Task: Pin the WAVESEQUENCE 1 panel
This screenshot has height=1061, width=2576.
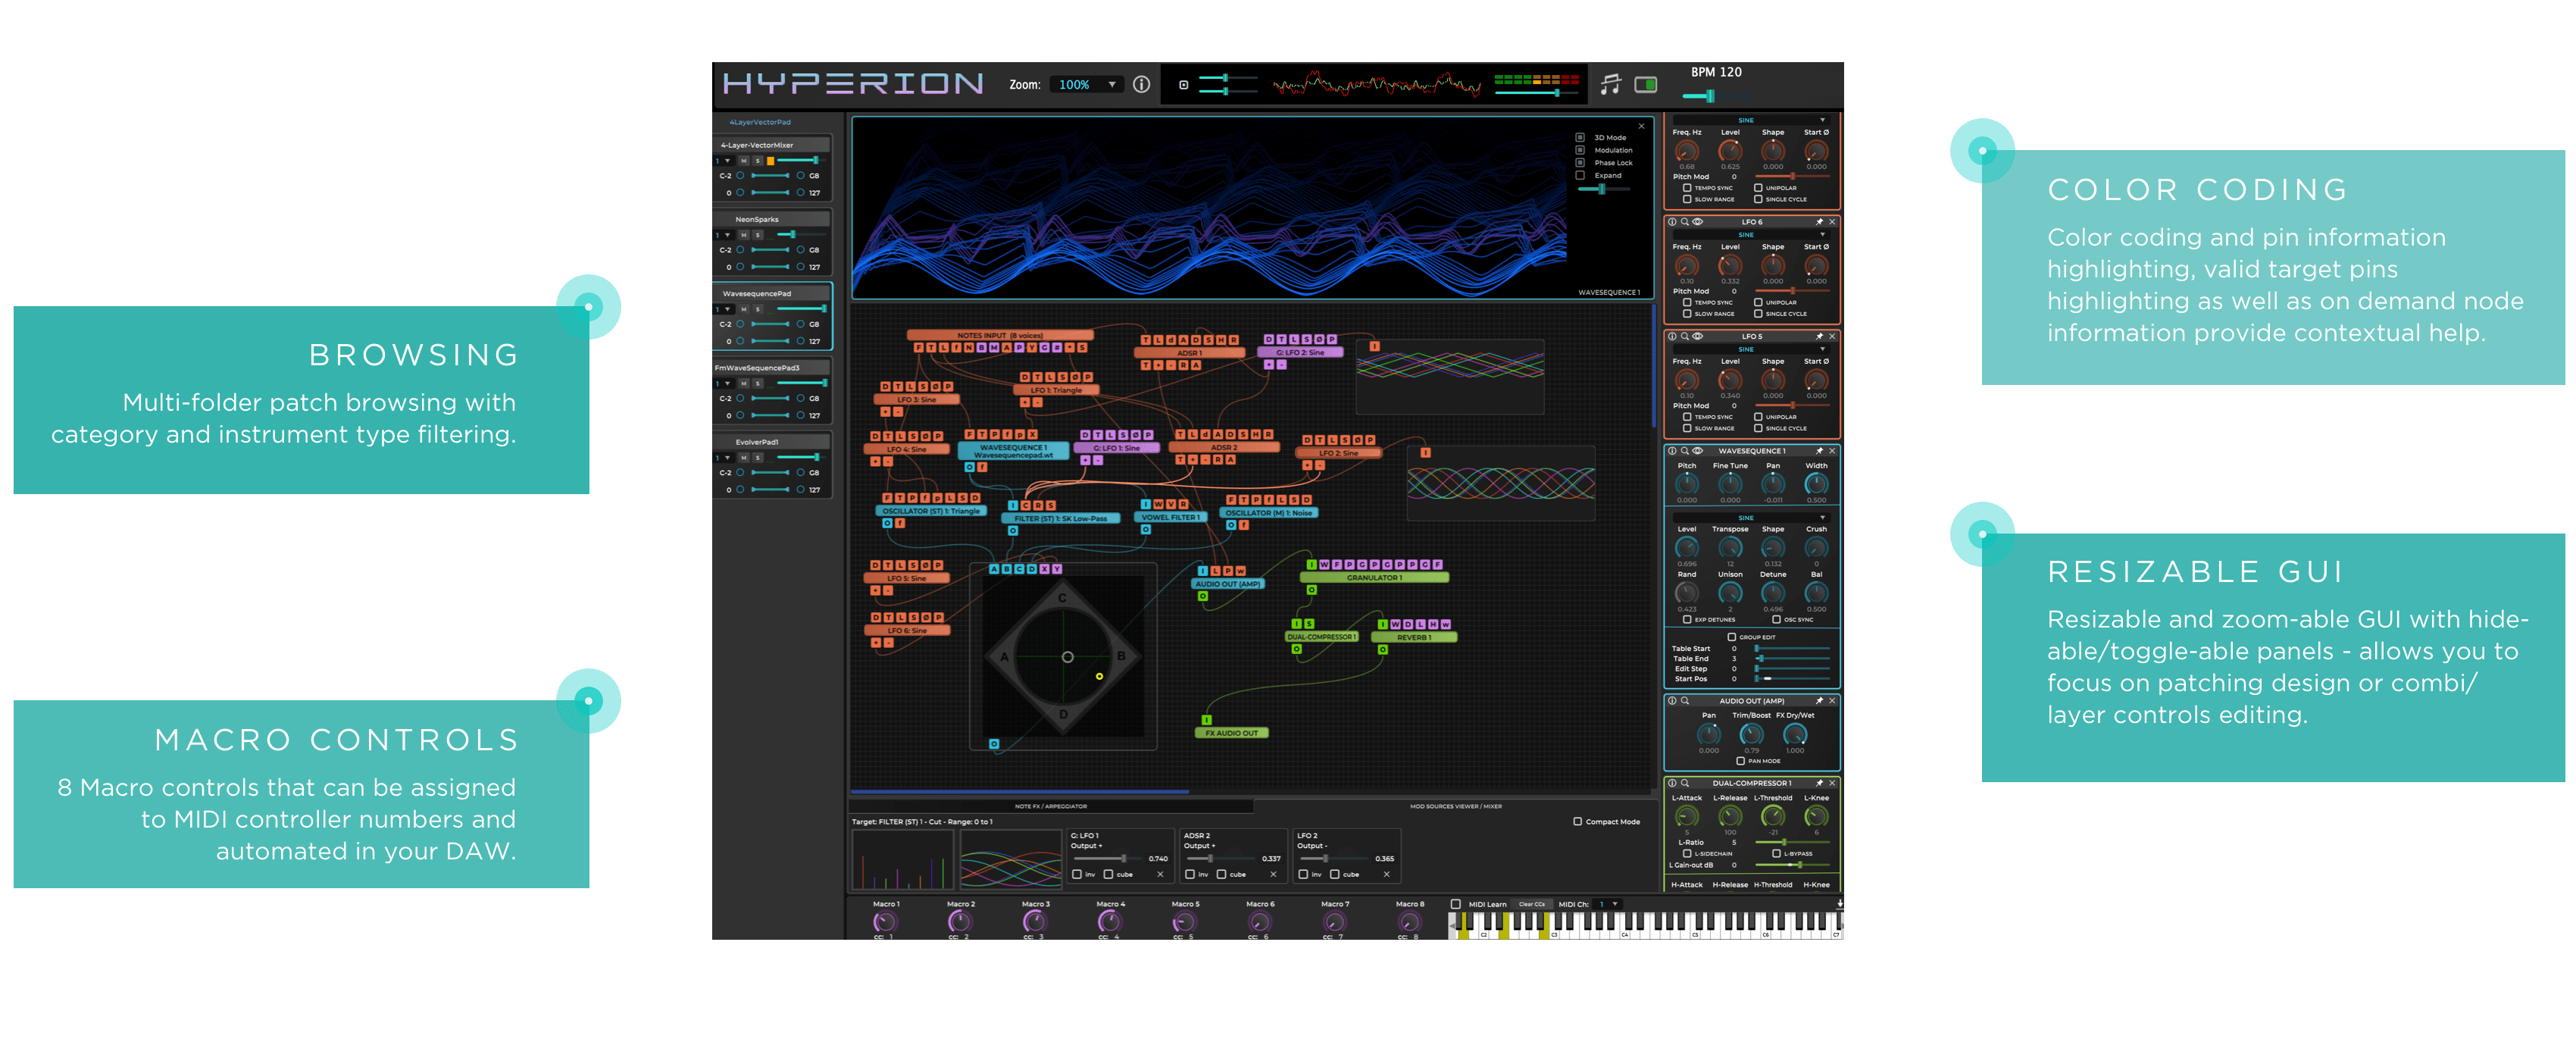Action: coord(1819,451)
